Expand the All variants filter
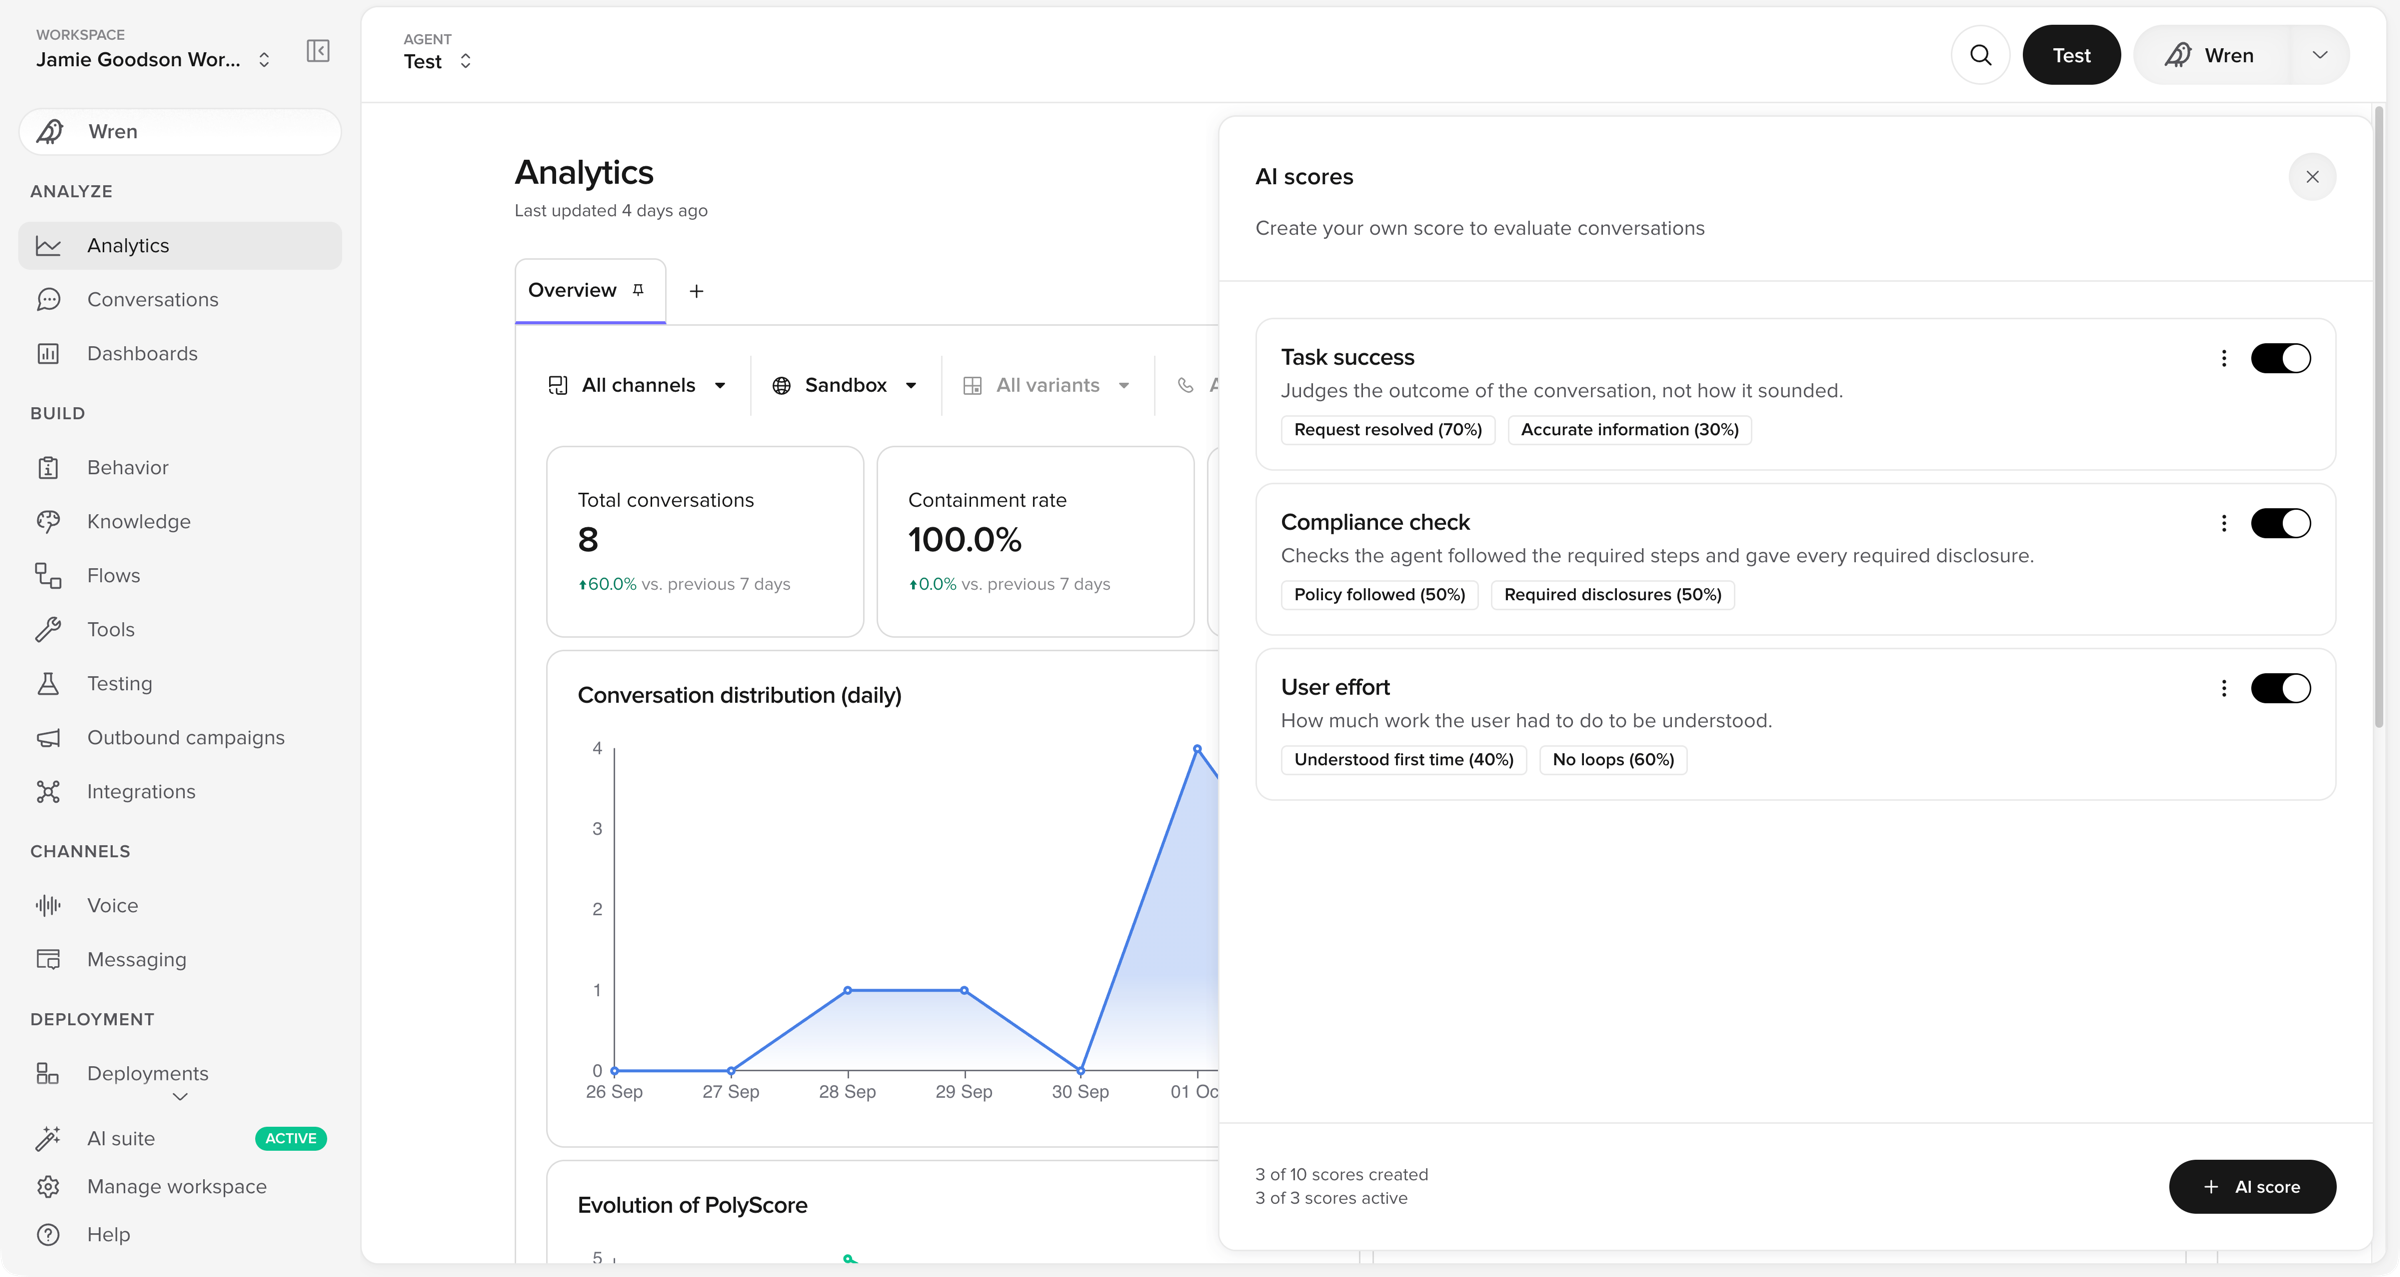Viewport: 2400px width, 1277px height. tap(1047, 385)
